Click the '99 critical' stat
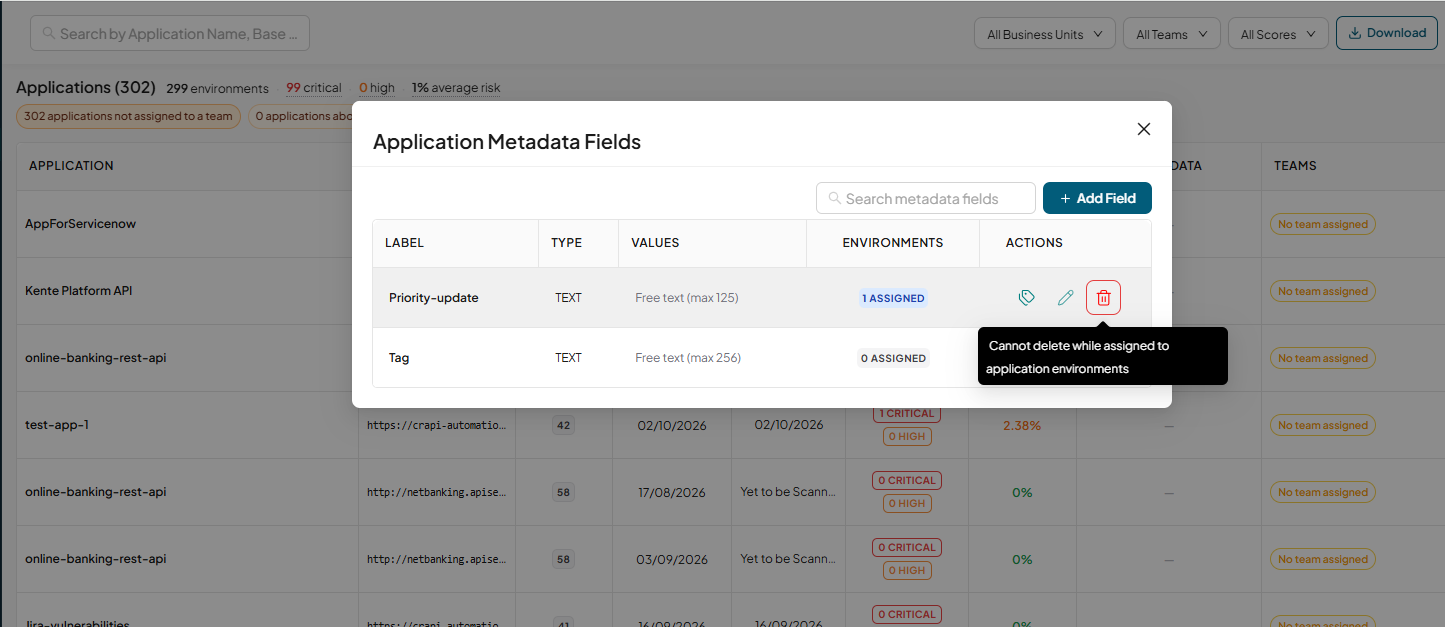1445x627 pixels. (313, 88)
